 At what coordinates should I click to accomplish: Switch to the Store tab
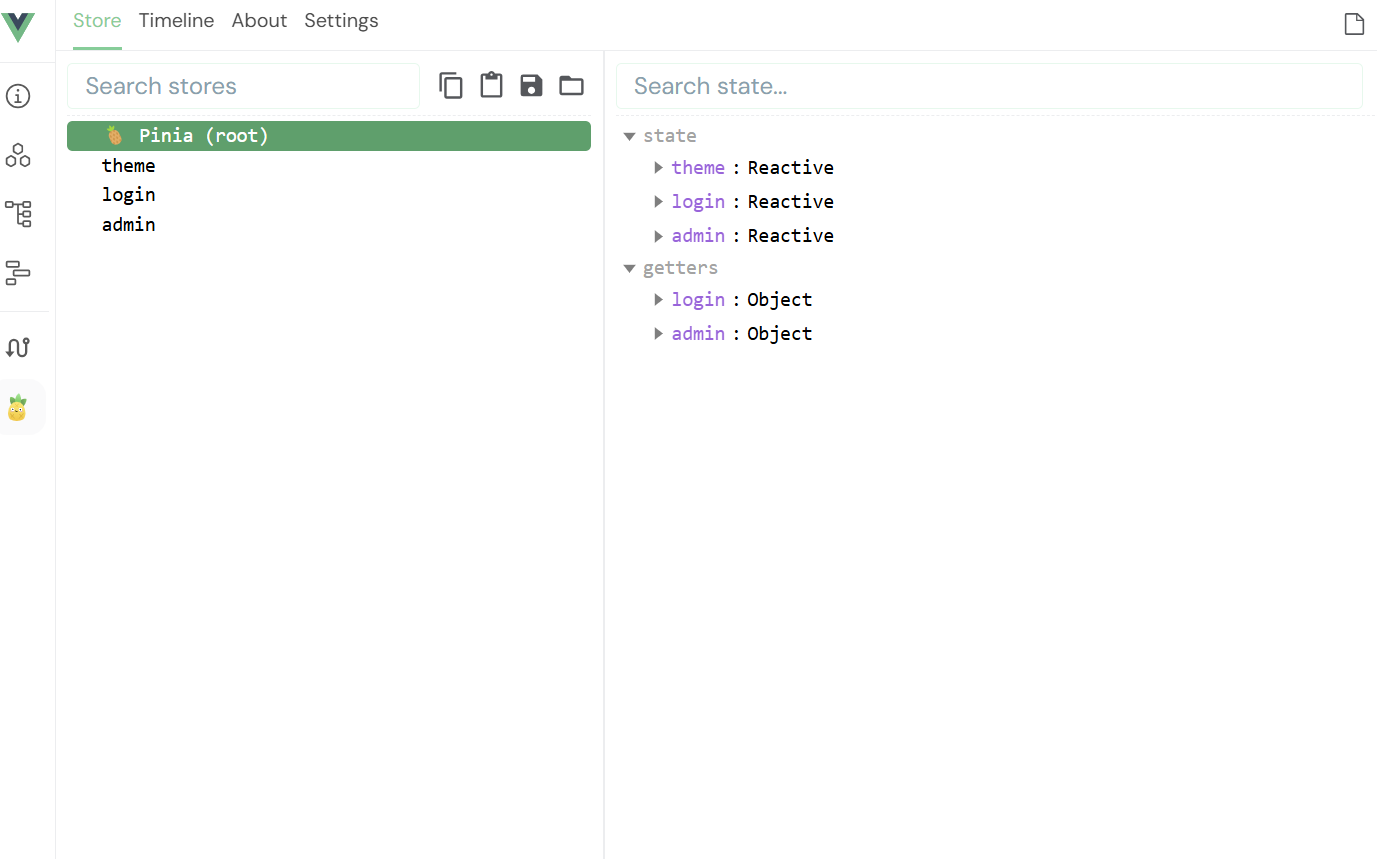97,21
